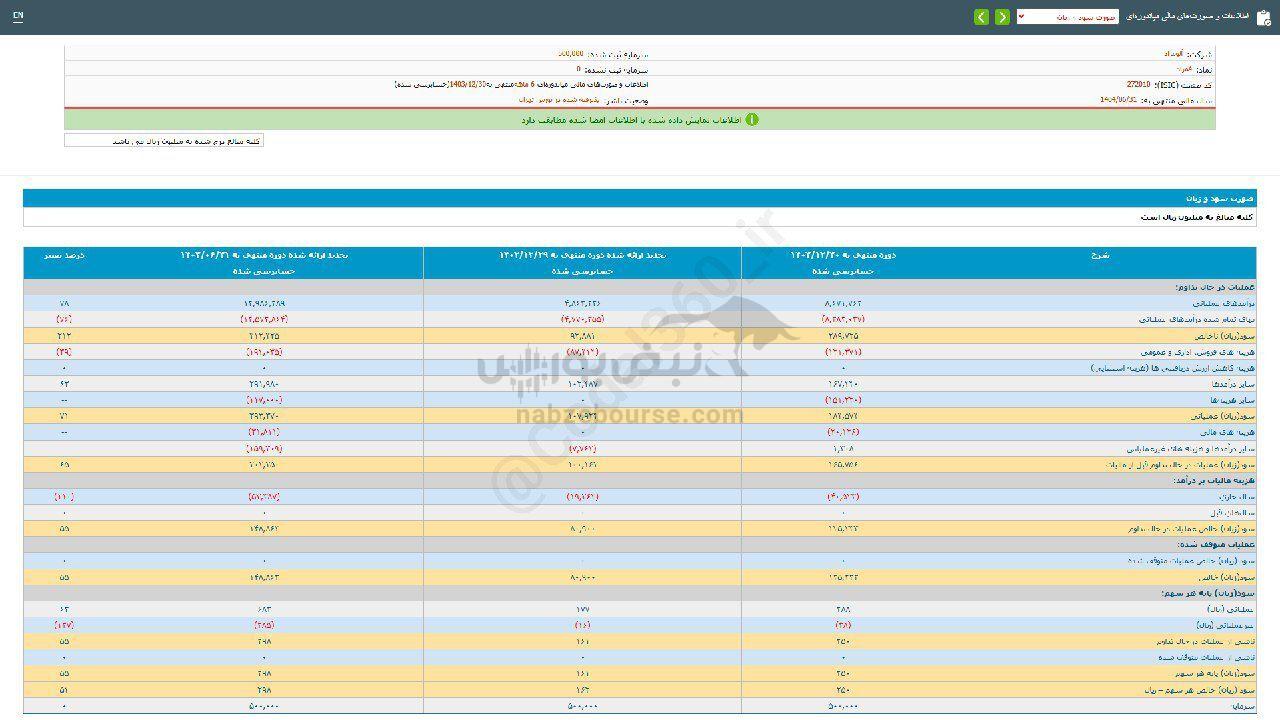Click the ISIC industry code 272010

1138,85
